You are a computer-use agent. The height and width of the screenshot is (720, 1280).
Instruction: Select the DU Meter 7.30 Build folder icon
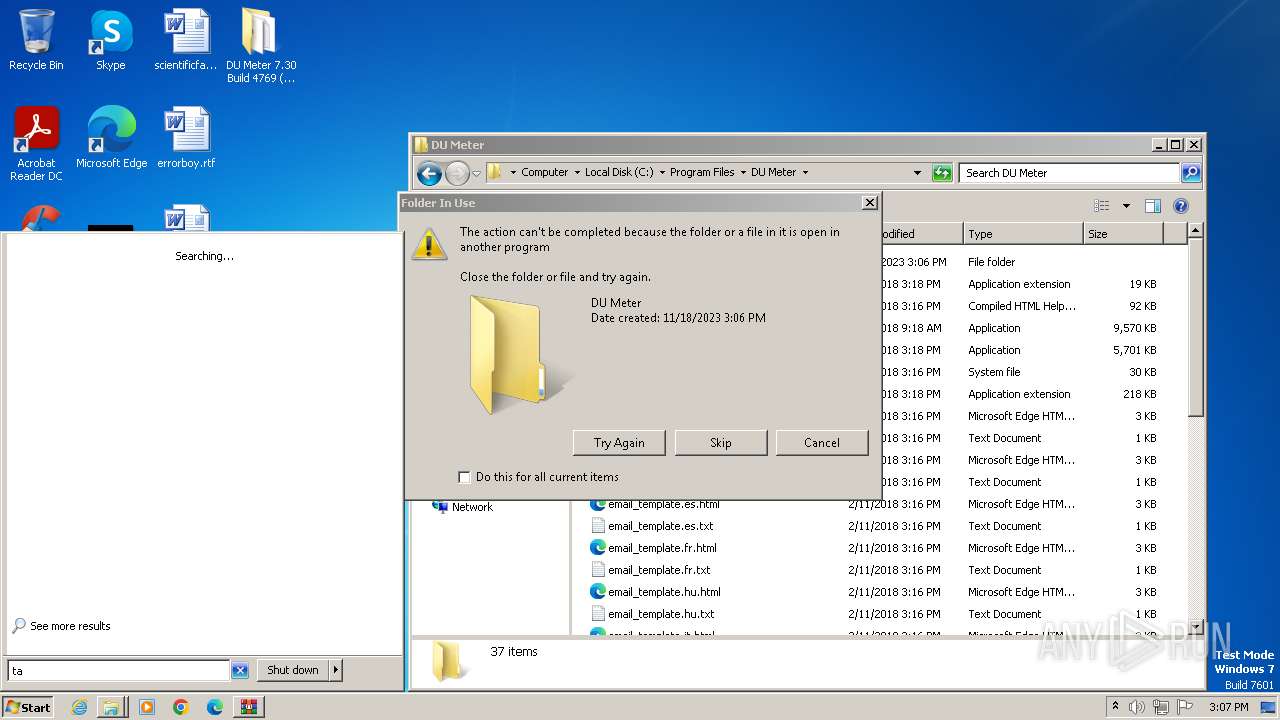pyautogui.click(x=260, y=46)
